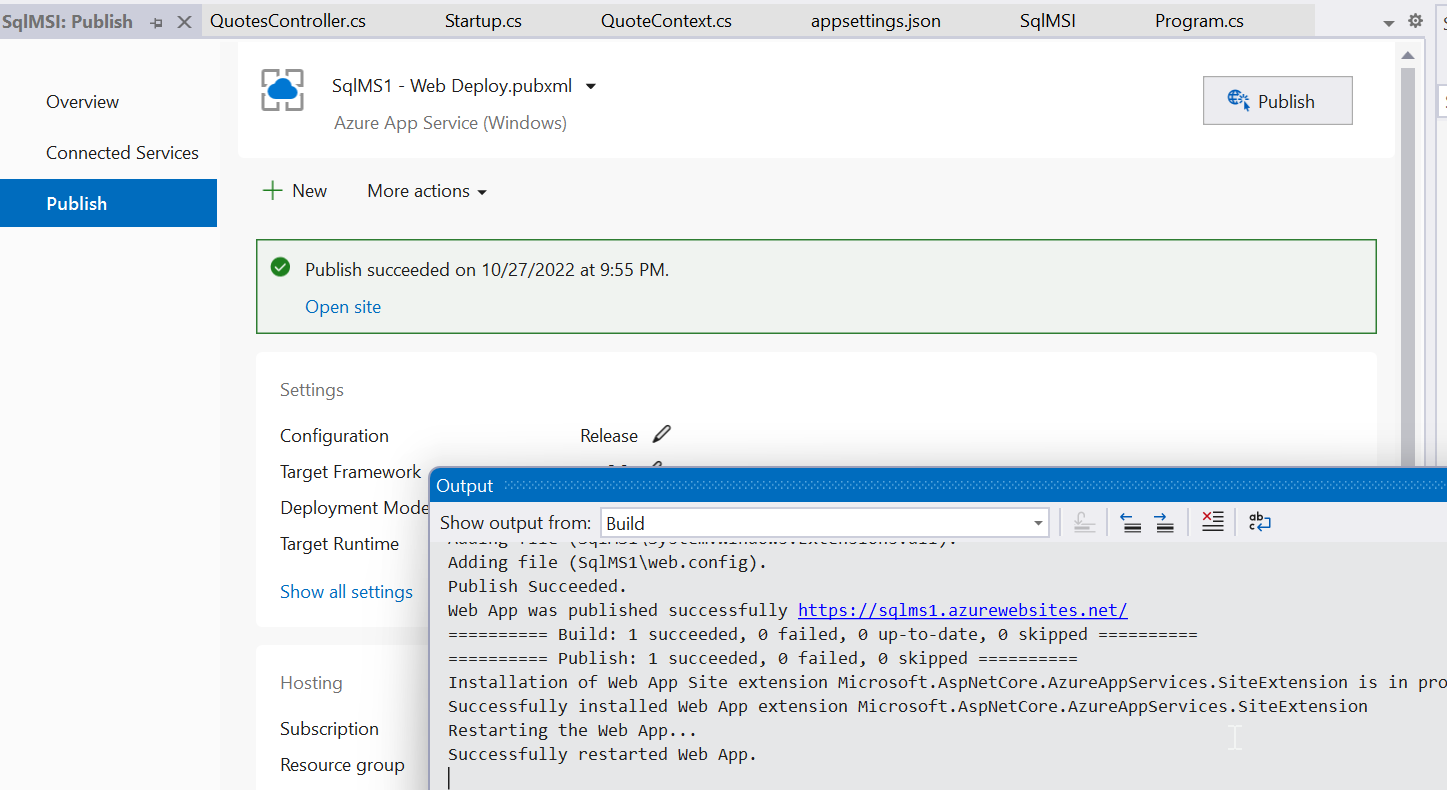
Task: Select Publish in the left navigation
Action: pyautogui.click(x=108, y=203)
